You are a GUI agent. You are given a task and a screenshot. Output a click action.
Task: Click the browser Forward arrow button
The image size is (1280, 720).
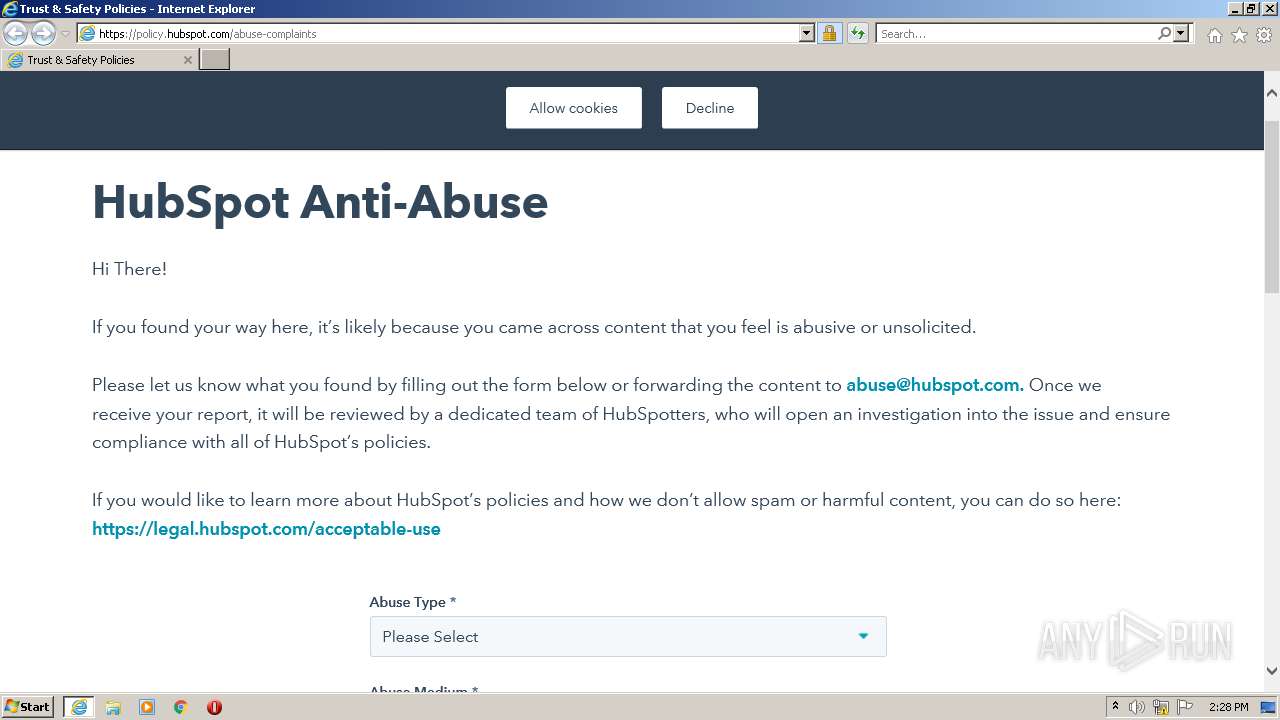43,34
